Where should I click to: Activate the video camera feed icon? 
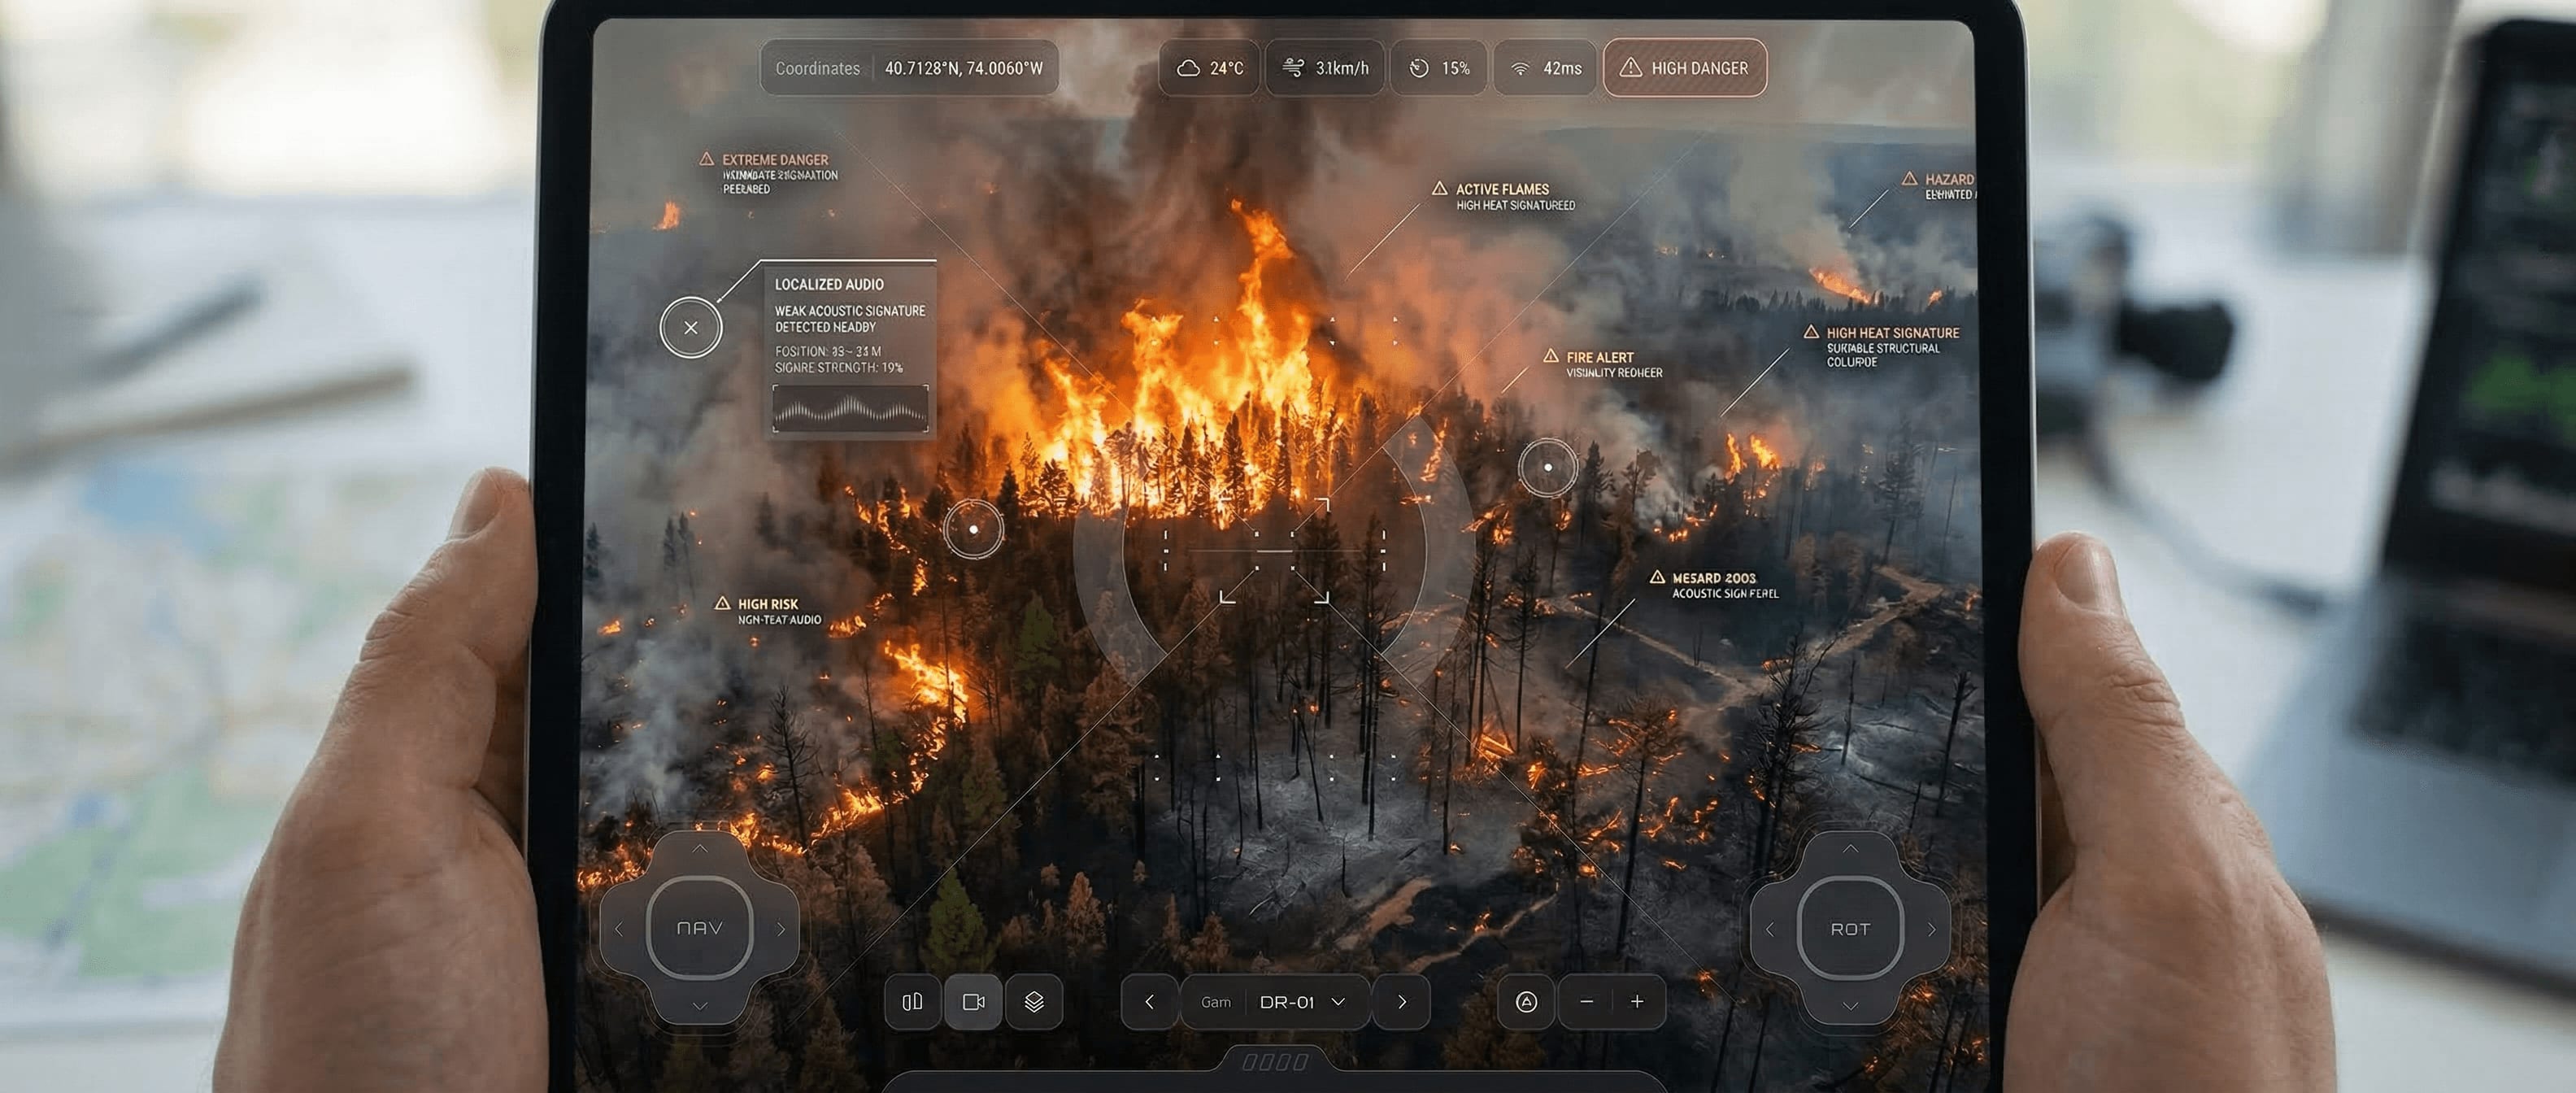coord(973,1002)
